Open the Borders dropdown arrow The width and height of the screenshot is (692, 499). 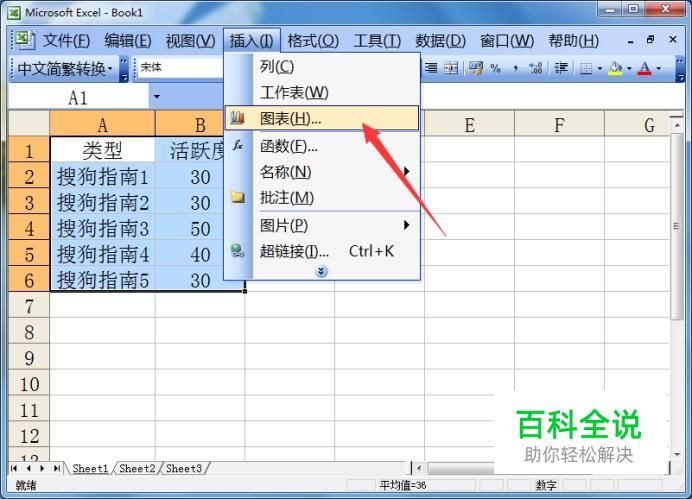[600, 68]
